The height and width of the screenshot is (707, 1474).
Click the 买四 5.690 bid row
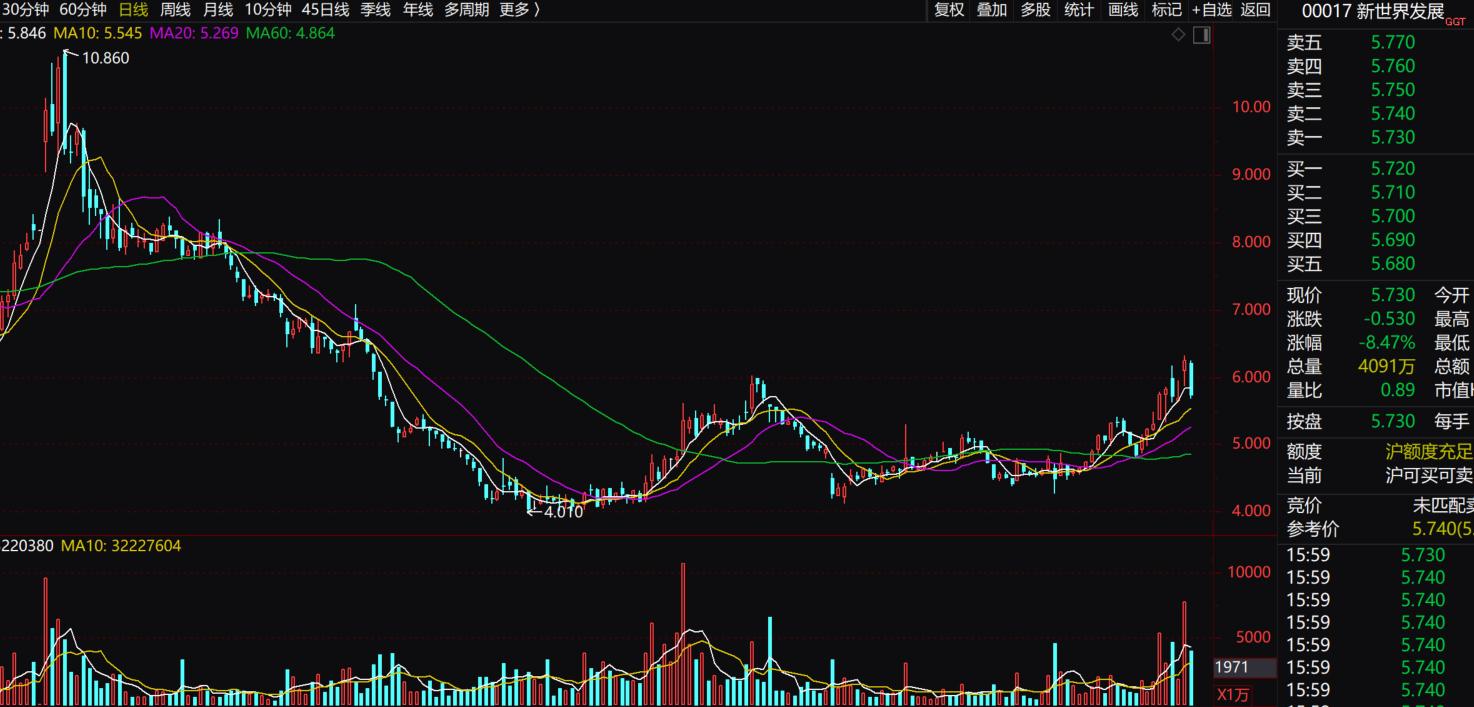click(x=1376, y=240)
